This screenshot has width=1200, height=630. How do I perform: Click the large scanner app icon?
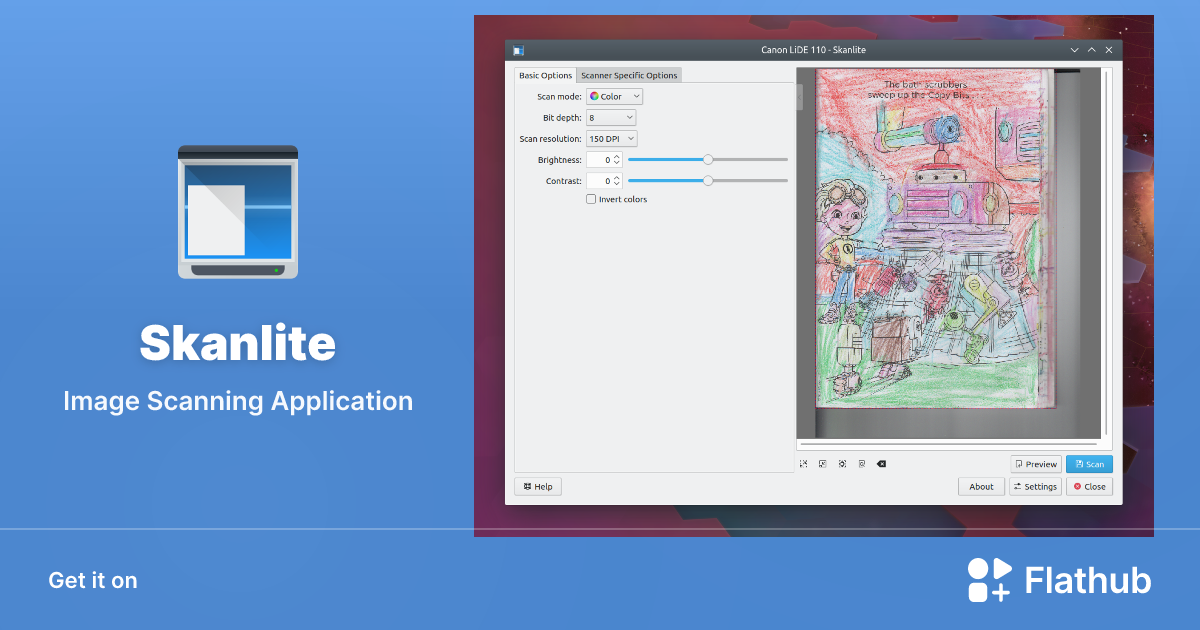tap(237, 211)
